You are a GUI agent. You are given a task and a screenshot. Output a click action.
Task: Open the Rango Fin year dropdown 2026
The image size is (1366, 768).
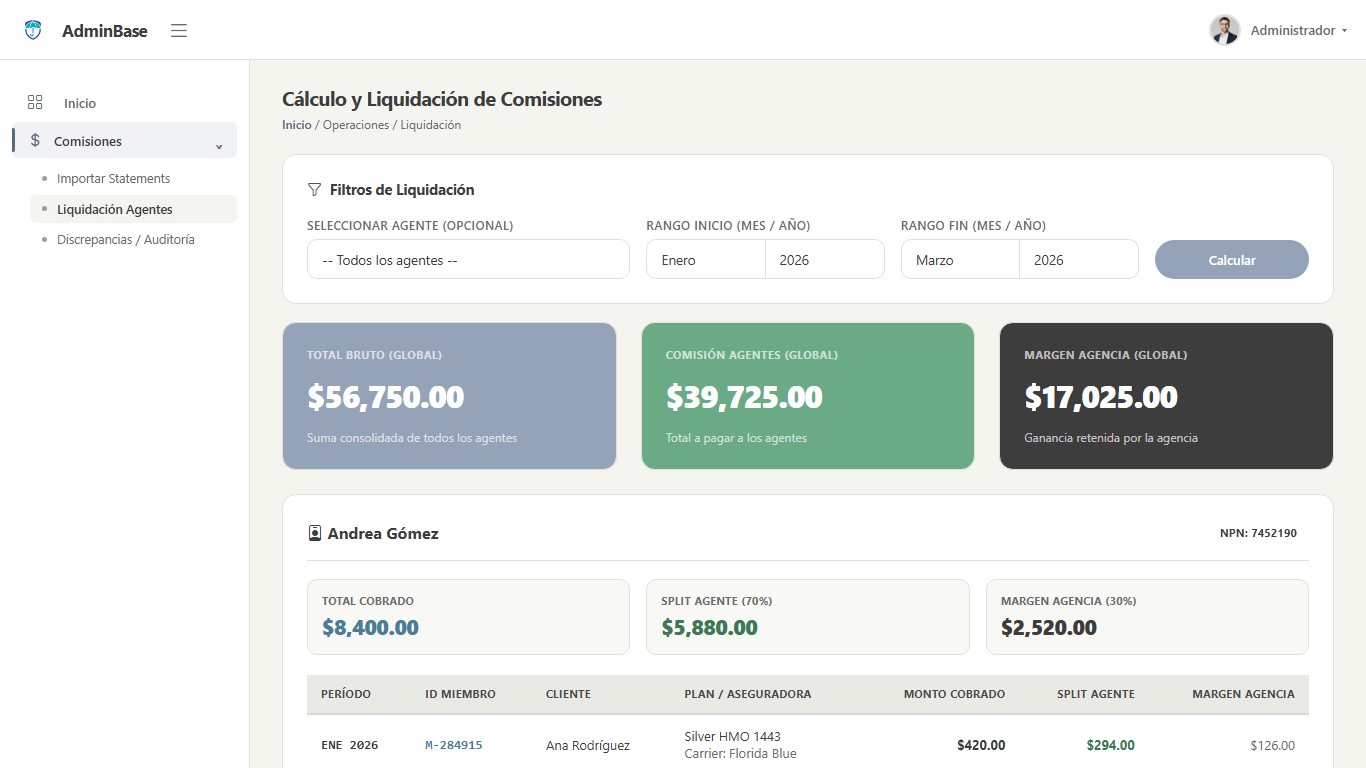pos(1079,259)
